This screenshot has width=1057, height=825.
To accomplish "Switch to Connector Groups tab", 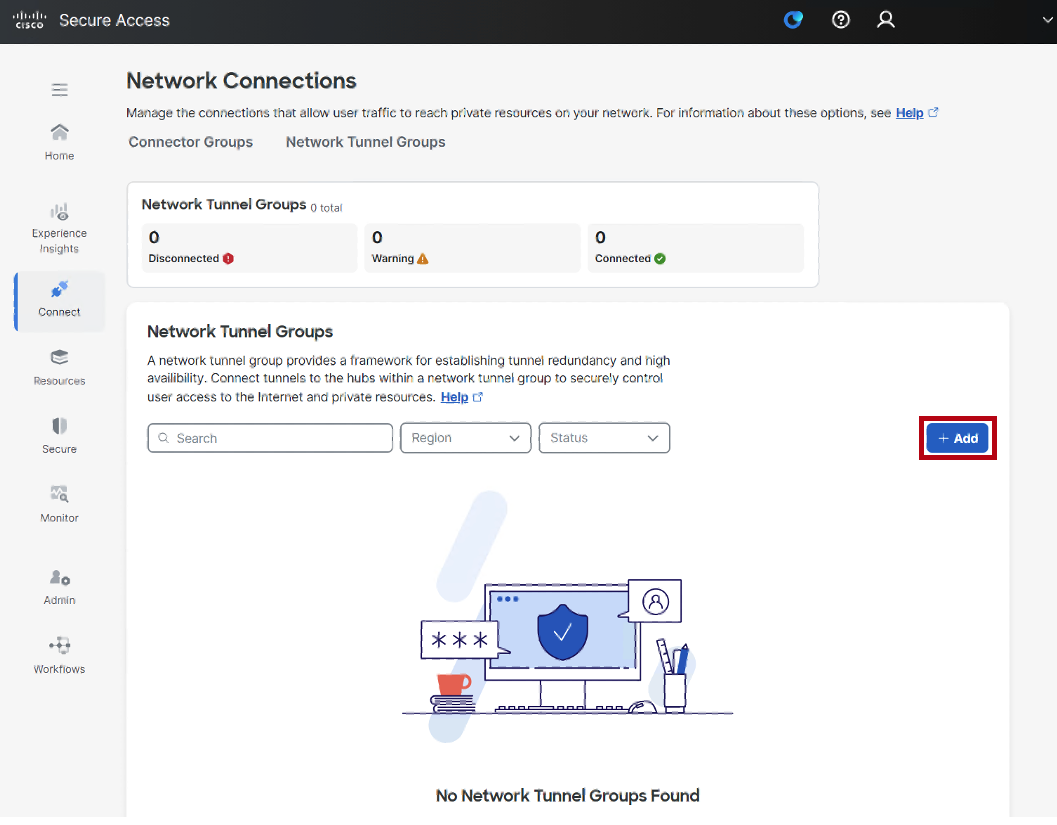I will point(191,142).
